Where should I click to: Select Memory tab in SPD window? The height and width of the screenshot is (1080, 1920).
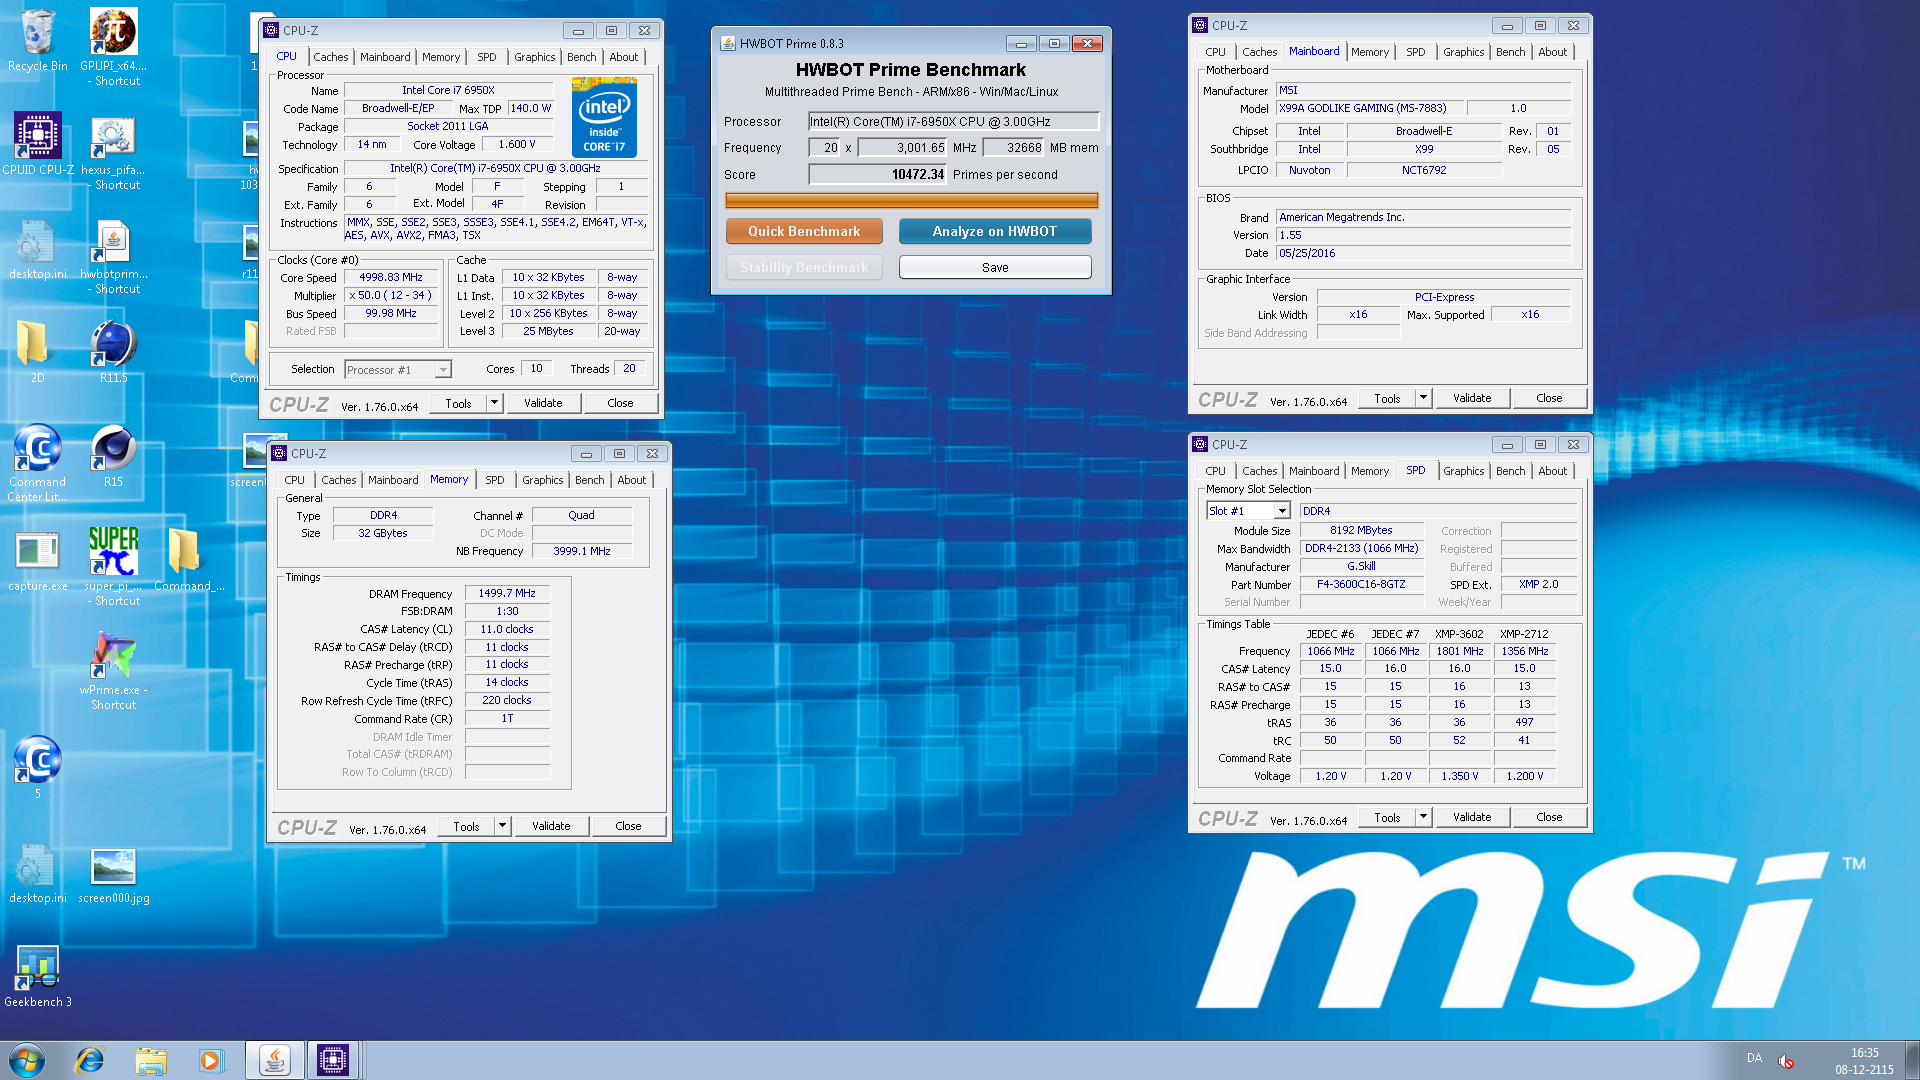(1369, 471)
